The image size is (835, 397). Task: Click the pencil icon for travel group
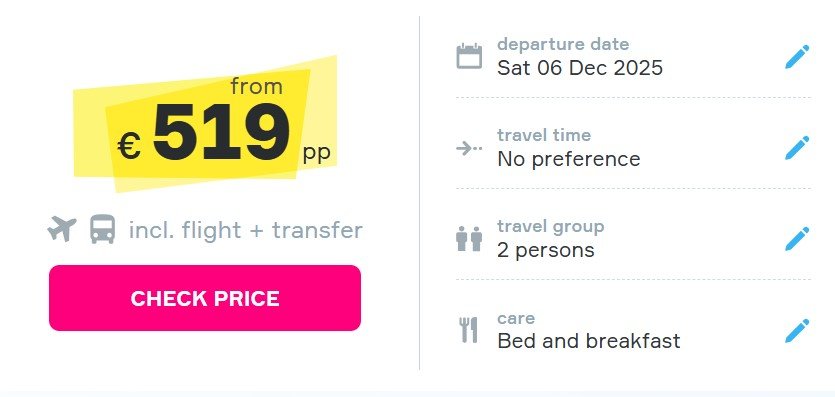pyautogui.click(x=797, y=238)
